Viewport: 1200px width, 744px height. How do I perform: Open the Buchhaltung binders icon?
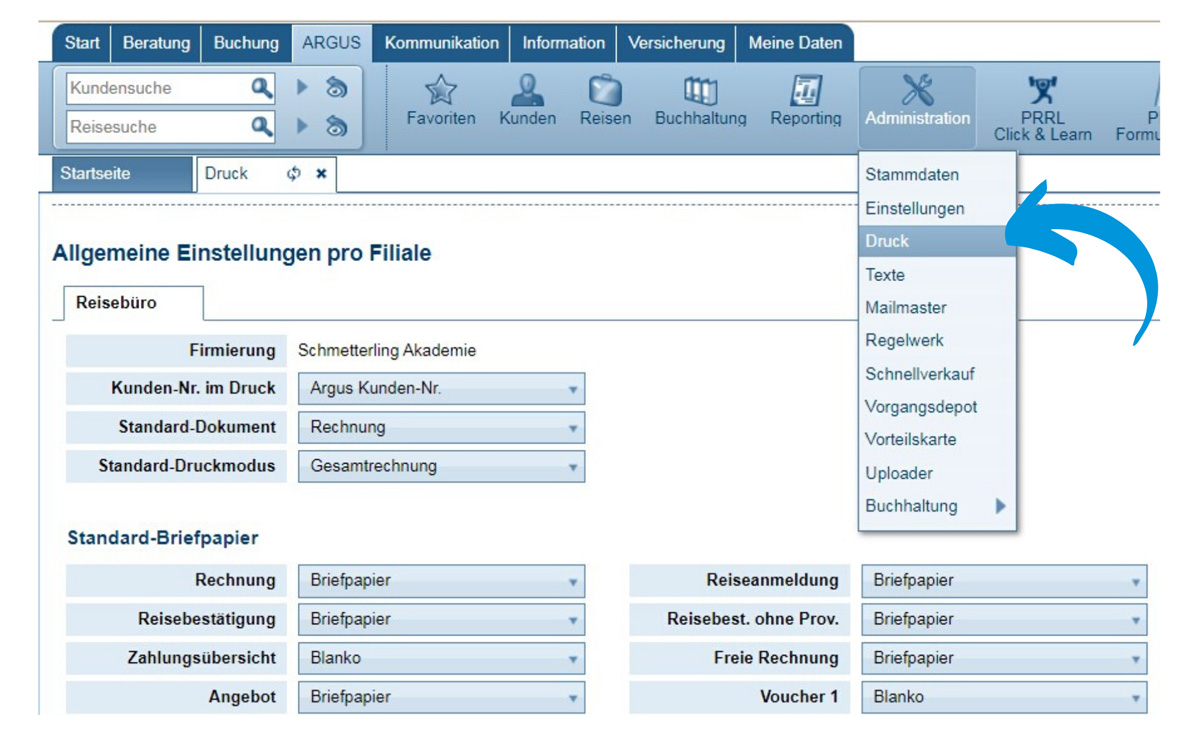click(700, 92)
